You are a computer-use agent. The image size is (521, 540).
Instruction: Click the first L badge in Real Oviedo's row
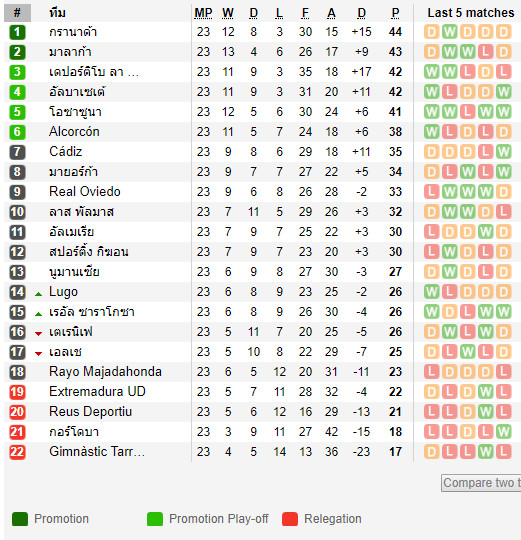click(431, 191)
